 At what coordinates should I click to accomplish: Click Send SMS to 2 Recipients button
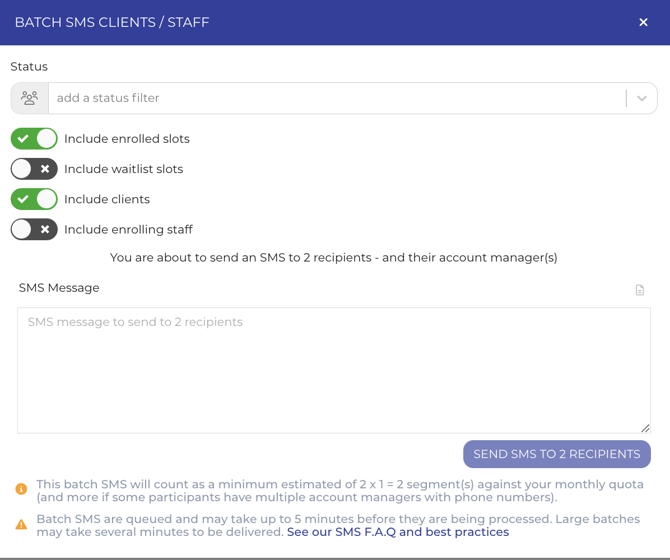(557, 454)
